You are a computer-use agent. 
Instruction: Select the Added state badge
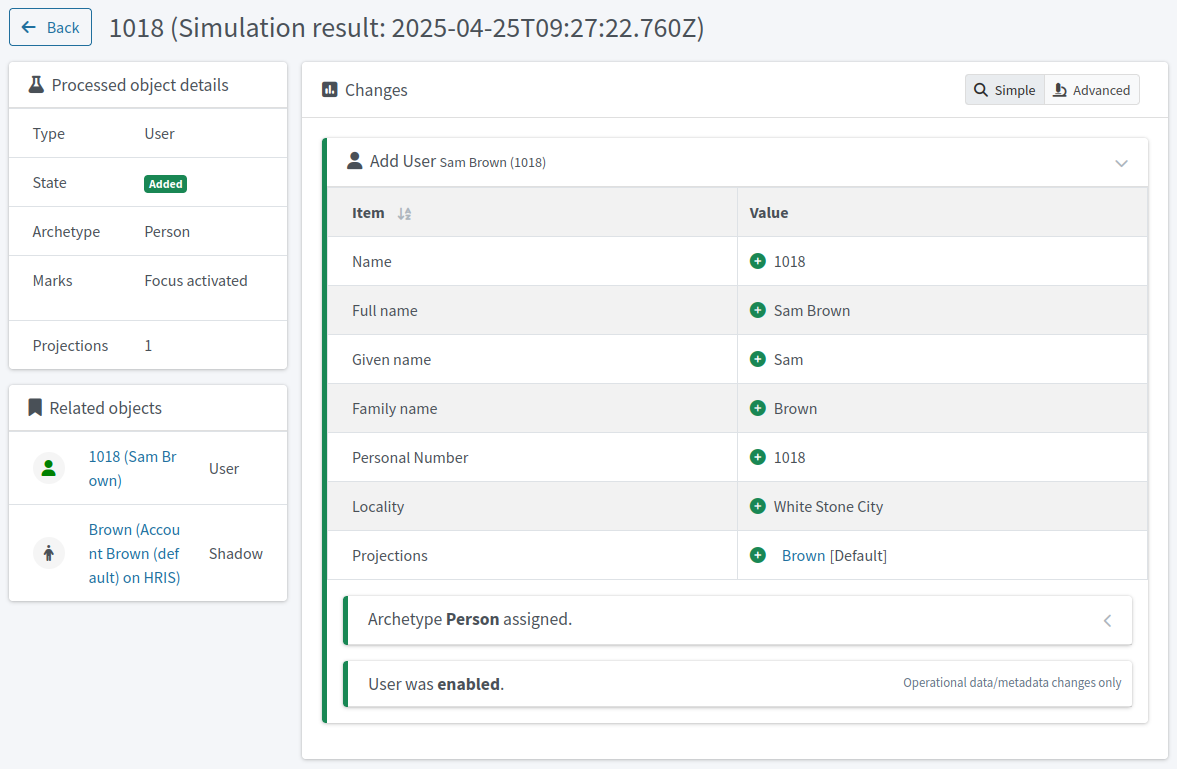coord(165,184)
